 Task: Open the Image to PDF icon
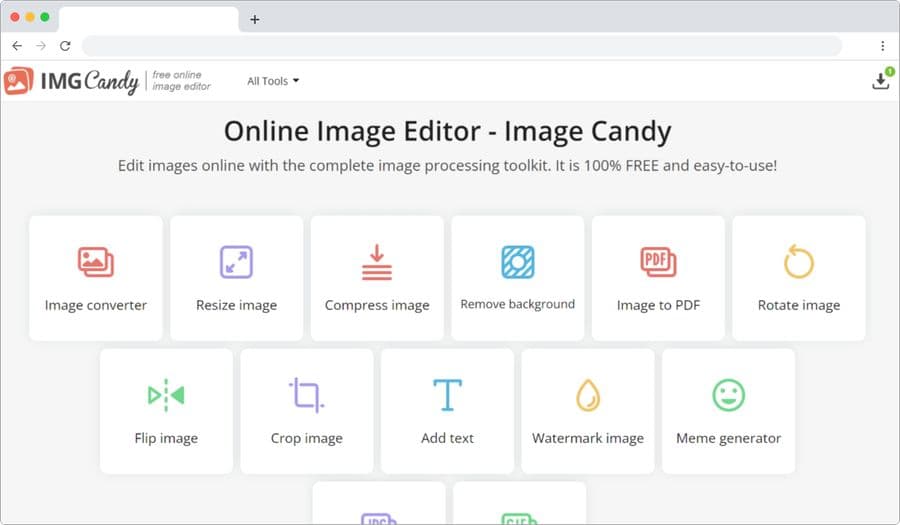[x=658, y=262]
